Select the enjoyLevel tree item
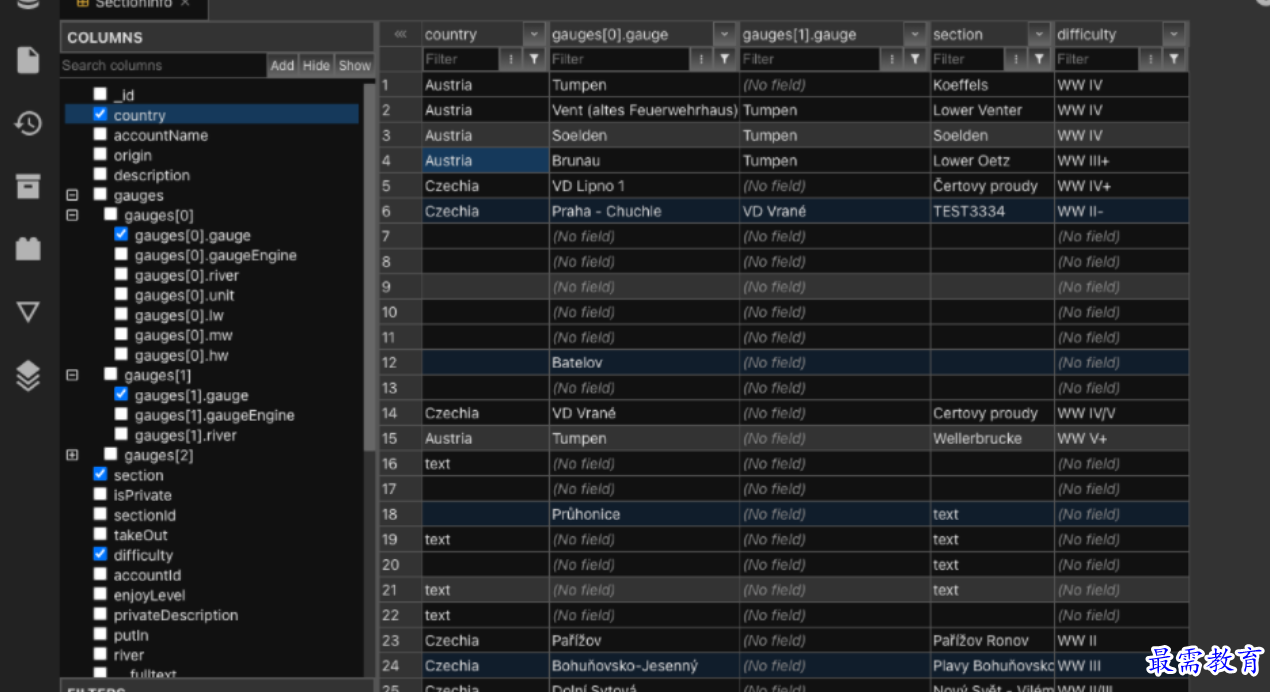Viewport: 1270px width, 692px height. click(150, 595)
